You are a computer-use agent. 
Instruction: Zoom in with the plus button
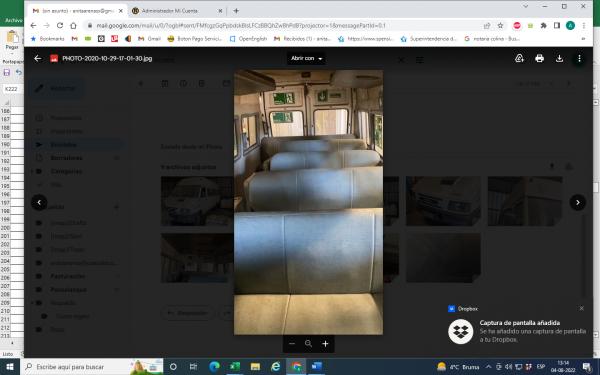pyautogui.click(x=325, y=344)
